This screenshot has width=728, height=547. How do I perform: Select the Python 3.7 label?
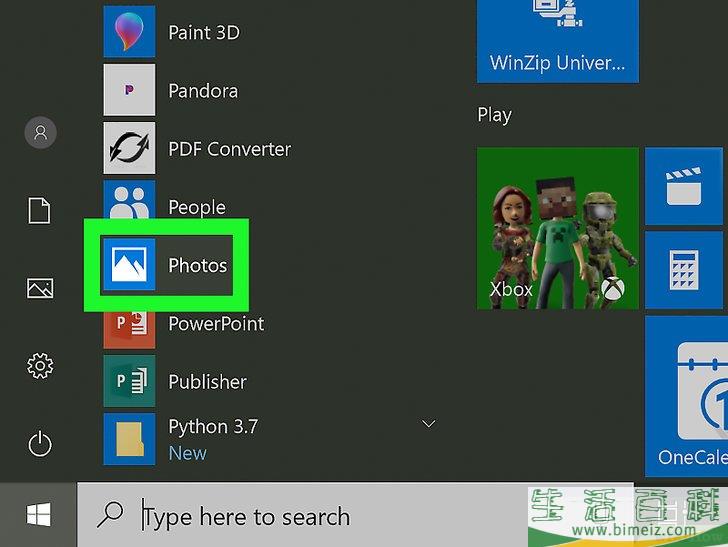point(213,426)
